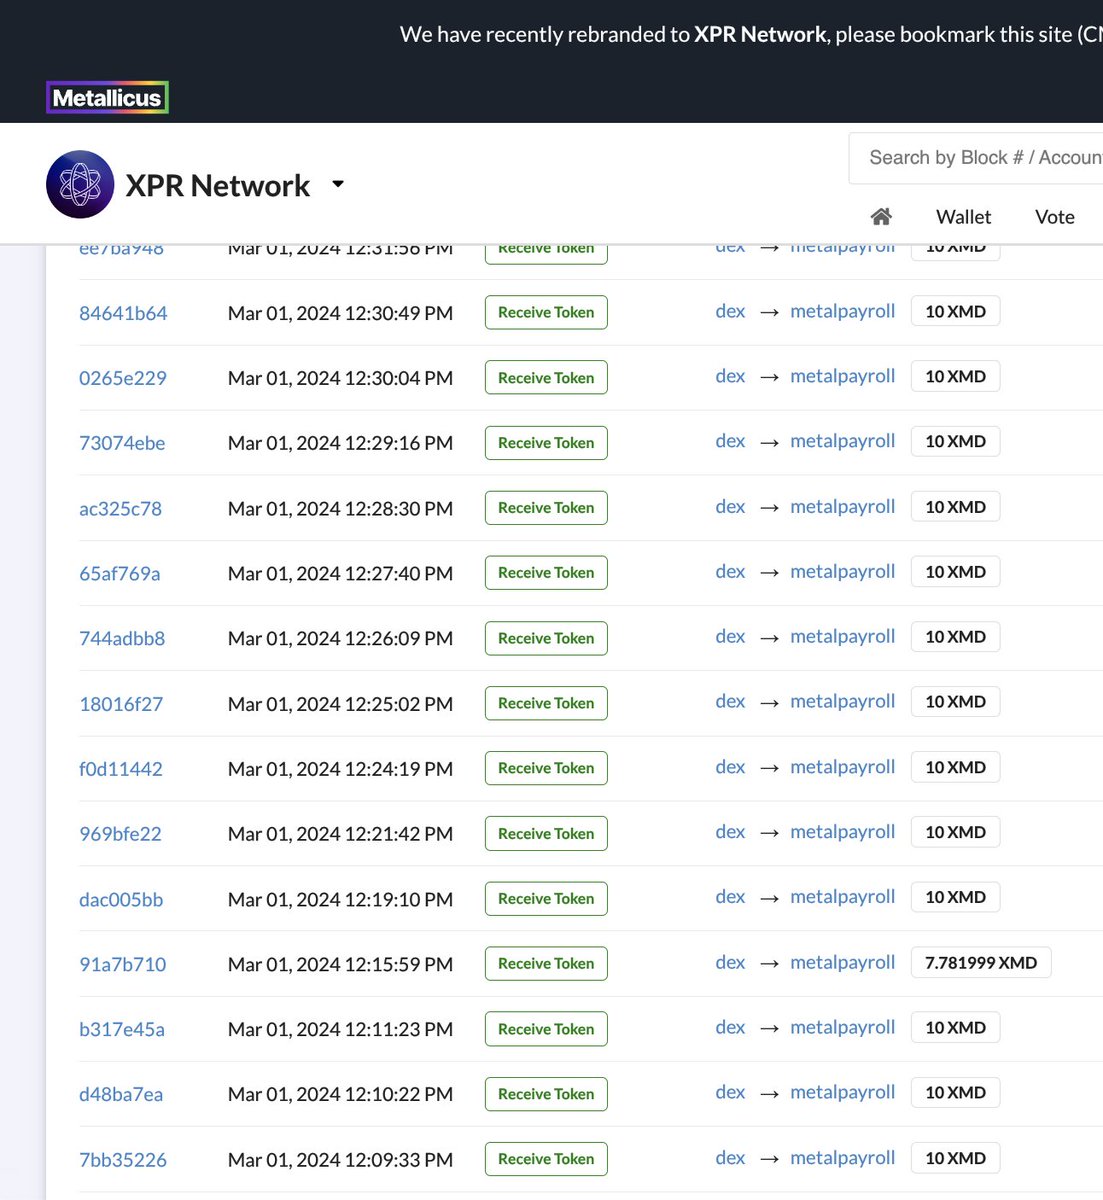The height and width of the screenshot is (1200, 1103).
Task: Open transaction 73074ebe
Action: [x=122, y=443]
